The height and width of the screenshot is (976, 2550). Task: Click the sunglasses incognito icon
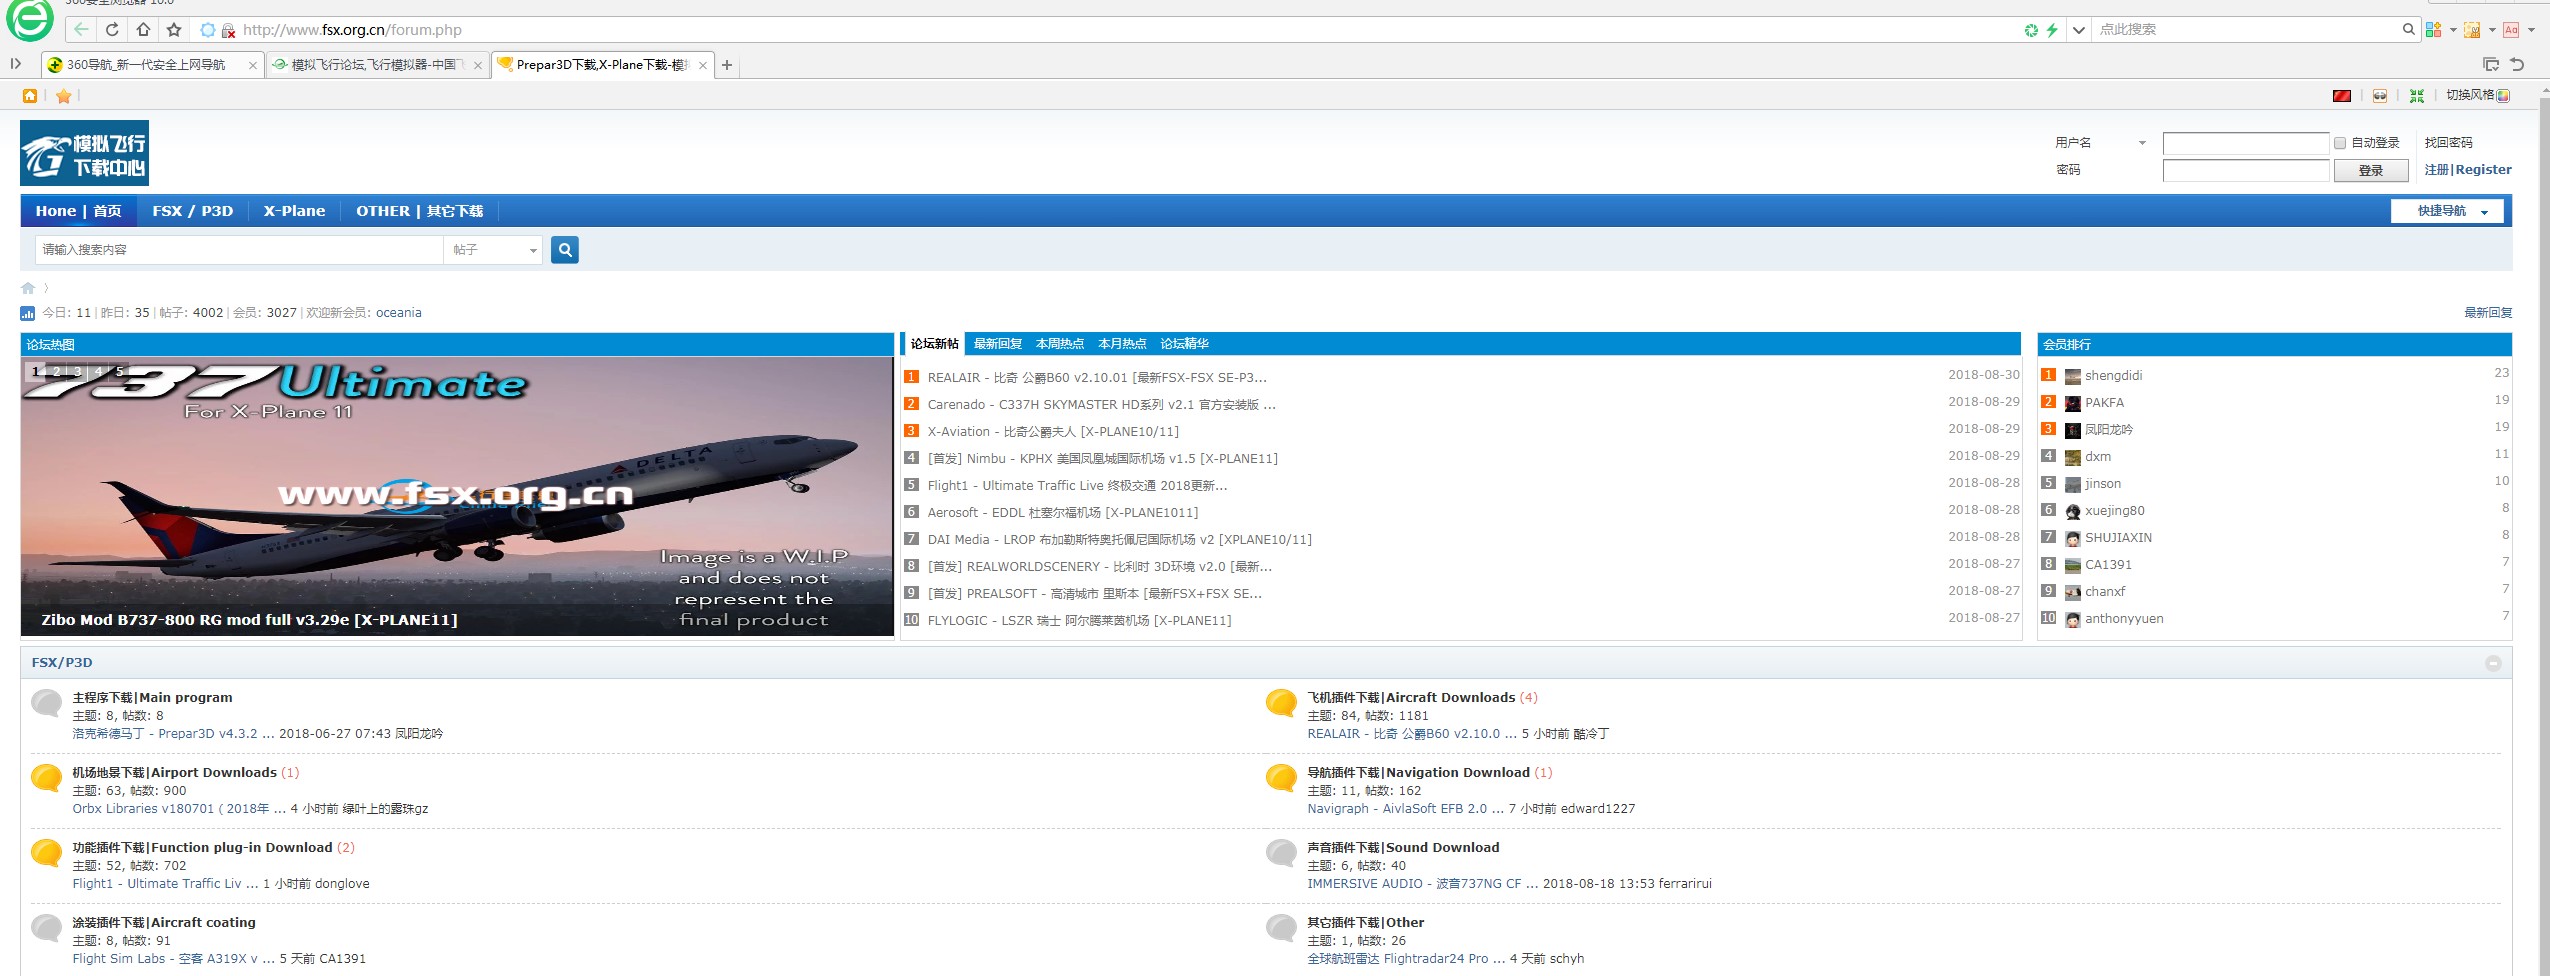2380,96
